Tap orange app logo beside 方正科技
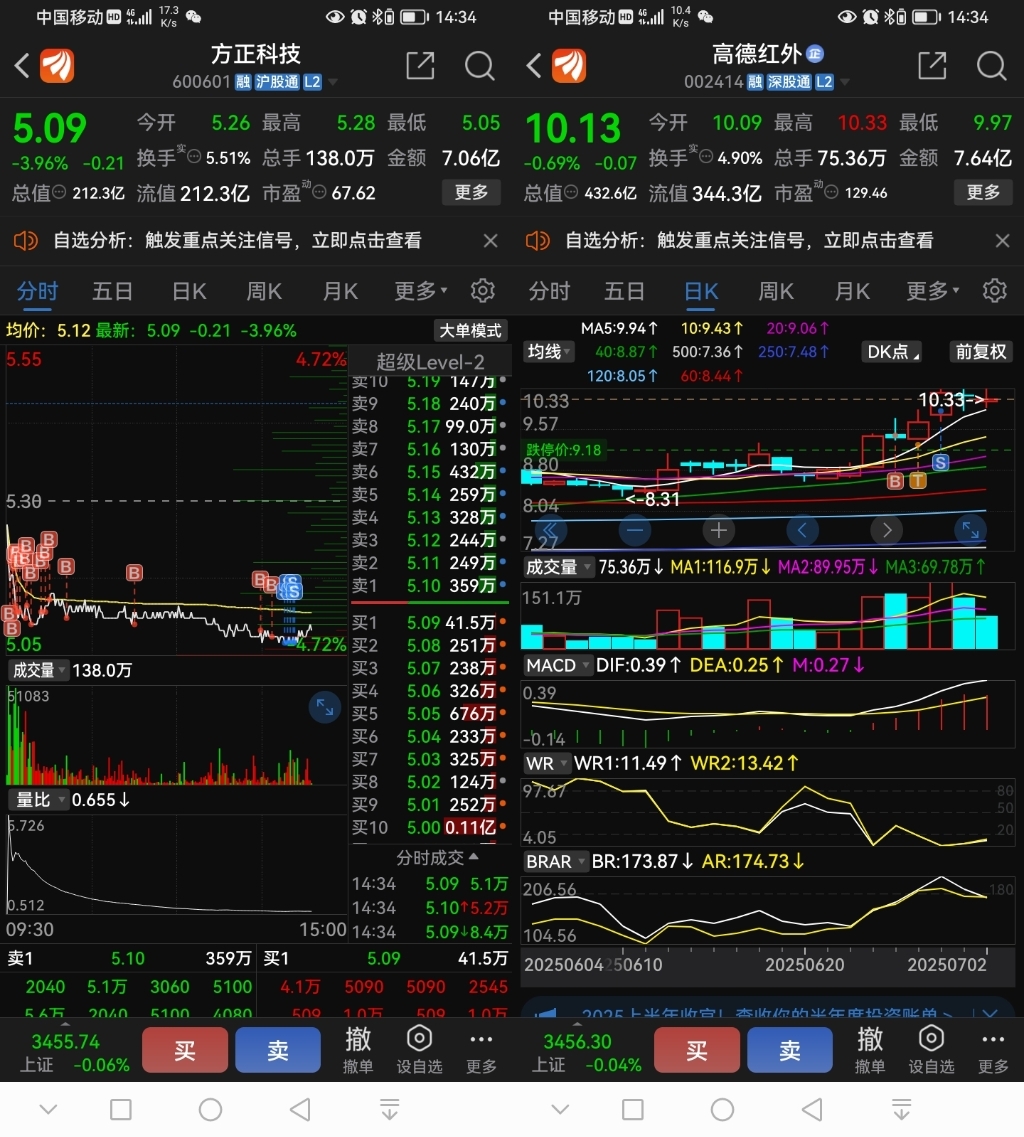The height and width of the screenshot is (1137, 1024). (x=57, y=66)
